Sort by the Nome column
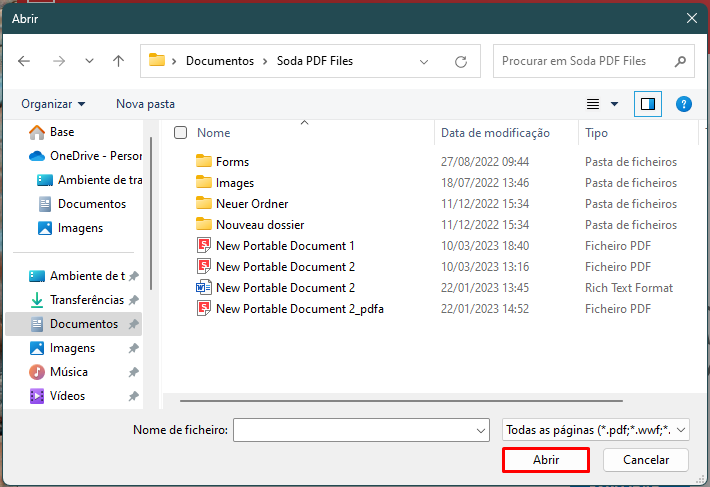 pyautogui.click(x=214, y=133)
